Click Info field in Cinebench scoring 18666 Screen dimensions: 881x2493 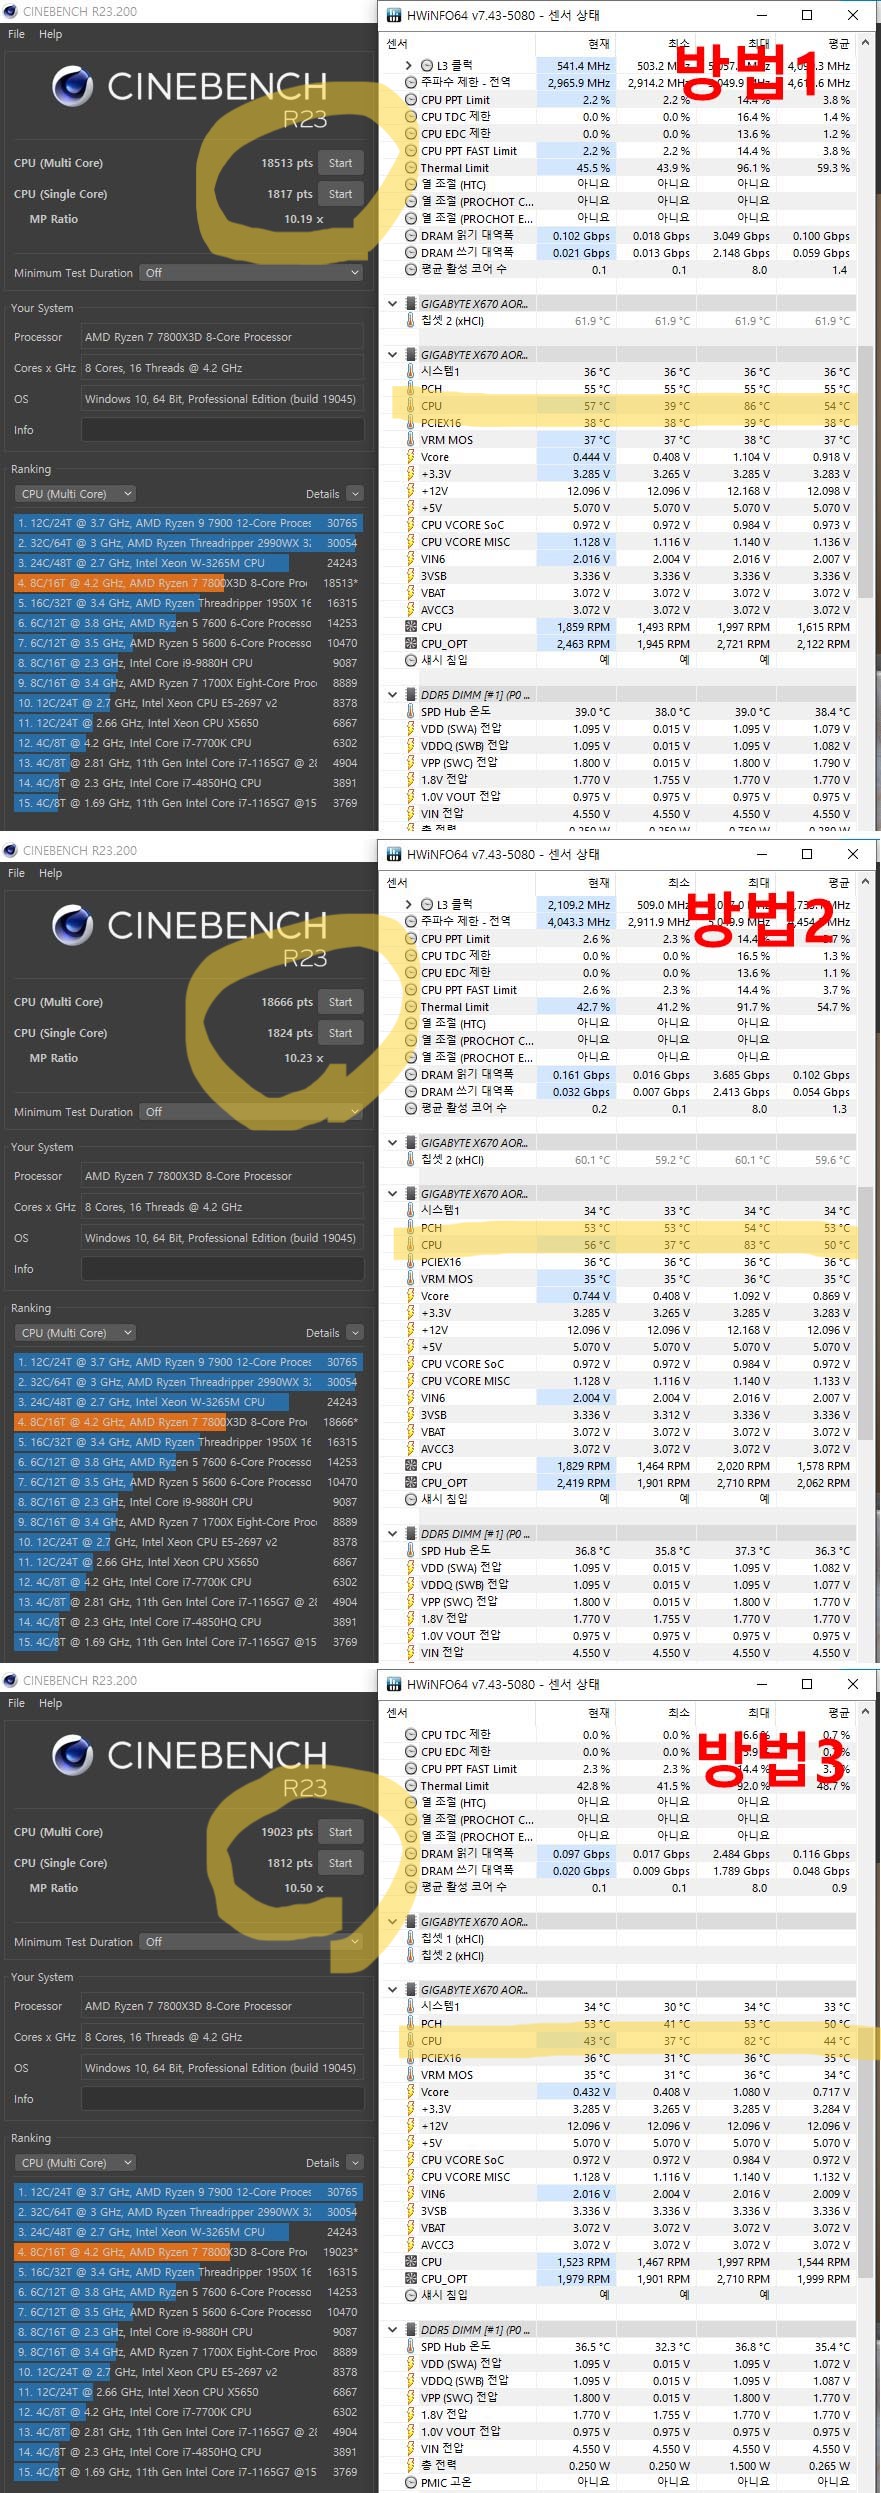click(222, 1269)
